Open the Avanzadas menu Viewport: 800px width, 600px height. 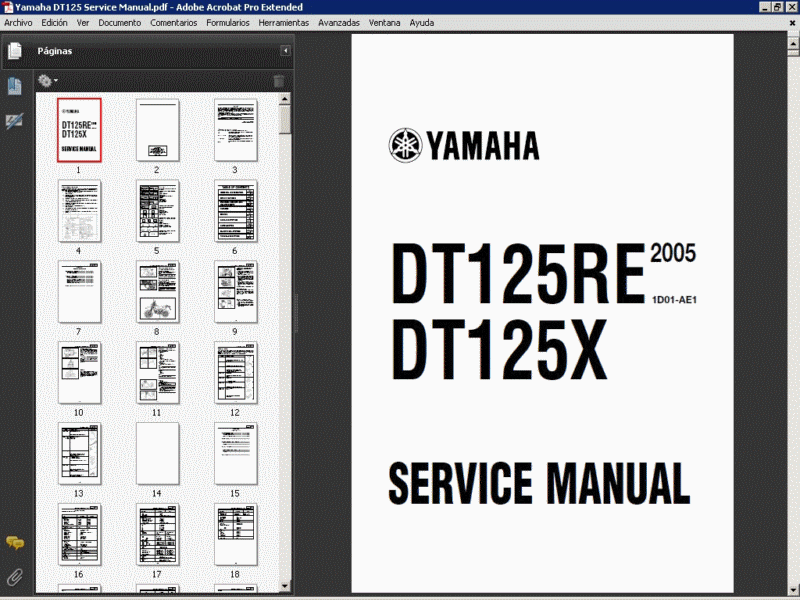tap(339, 23)
